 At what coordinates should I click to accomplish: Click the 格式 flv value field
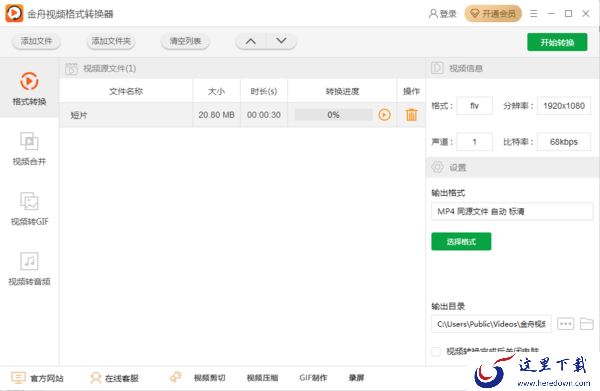(x=474, y=106)
